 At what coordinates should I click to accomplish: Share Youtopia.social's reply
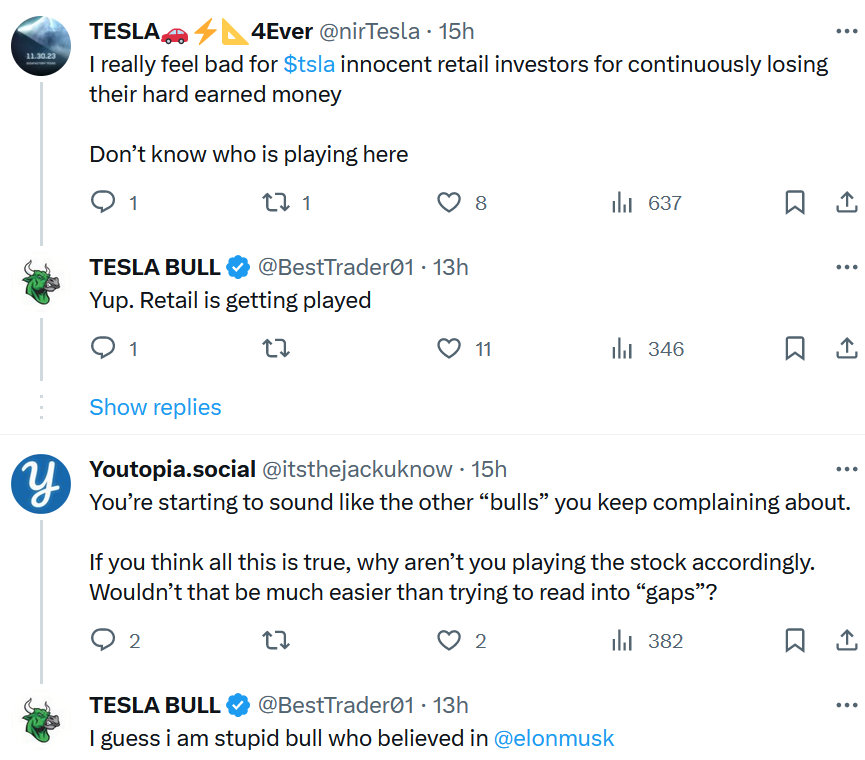tap(847, 640)
